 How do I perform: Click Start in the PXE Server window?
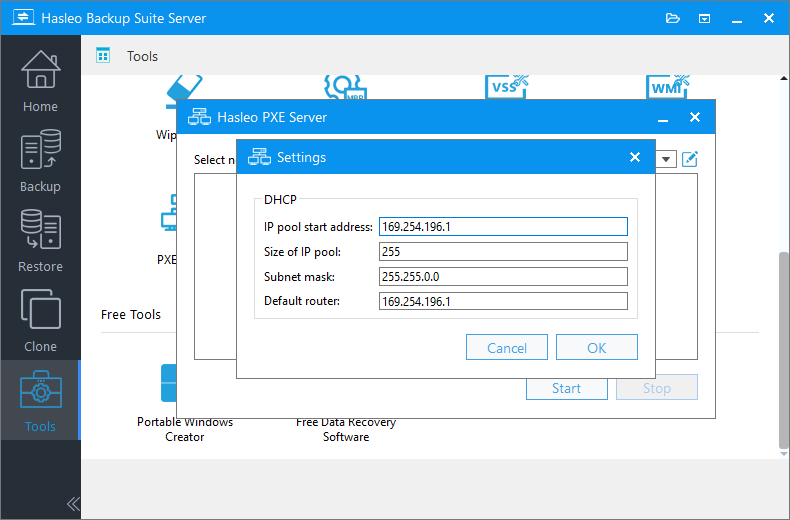567,387
